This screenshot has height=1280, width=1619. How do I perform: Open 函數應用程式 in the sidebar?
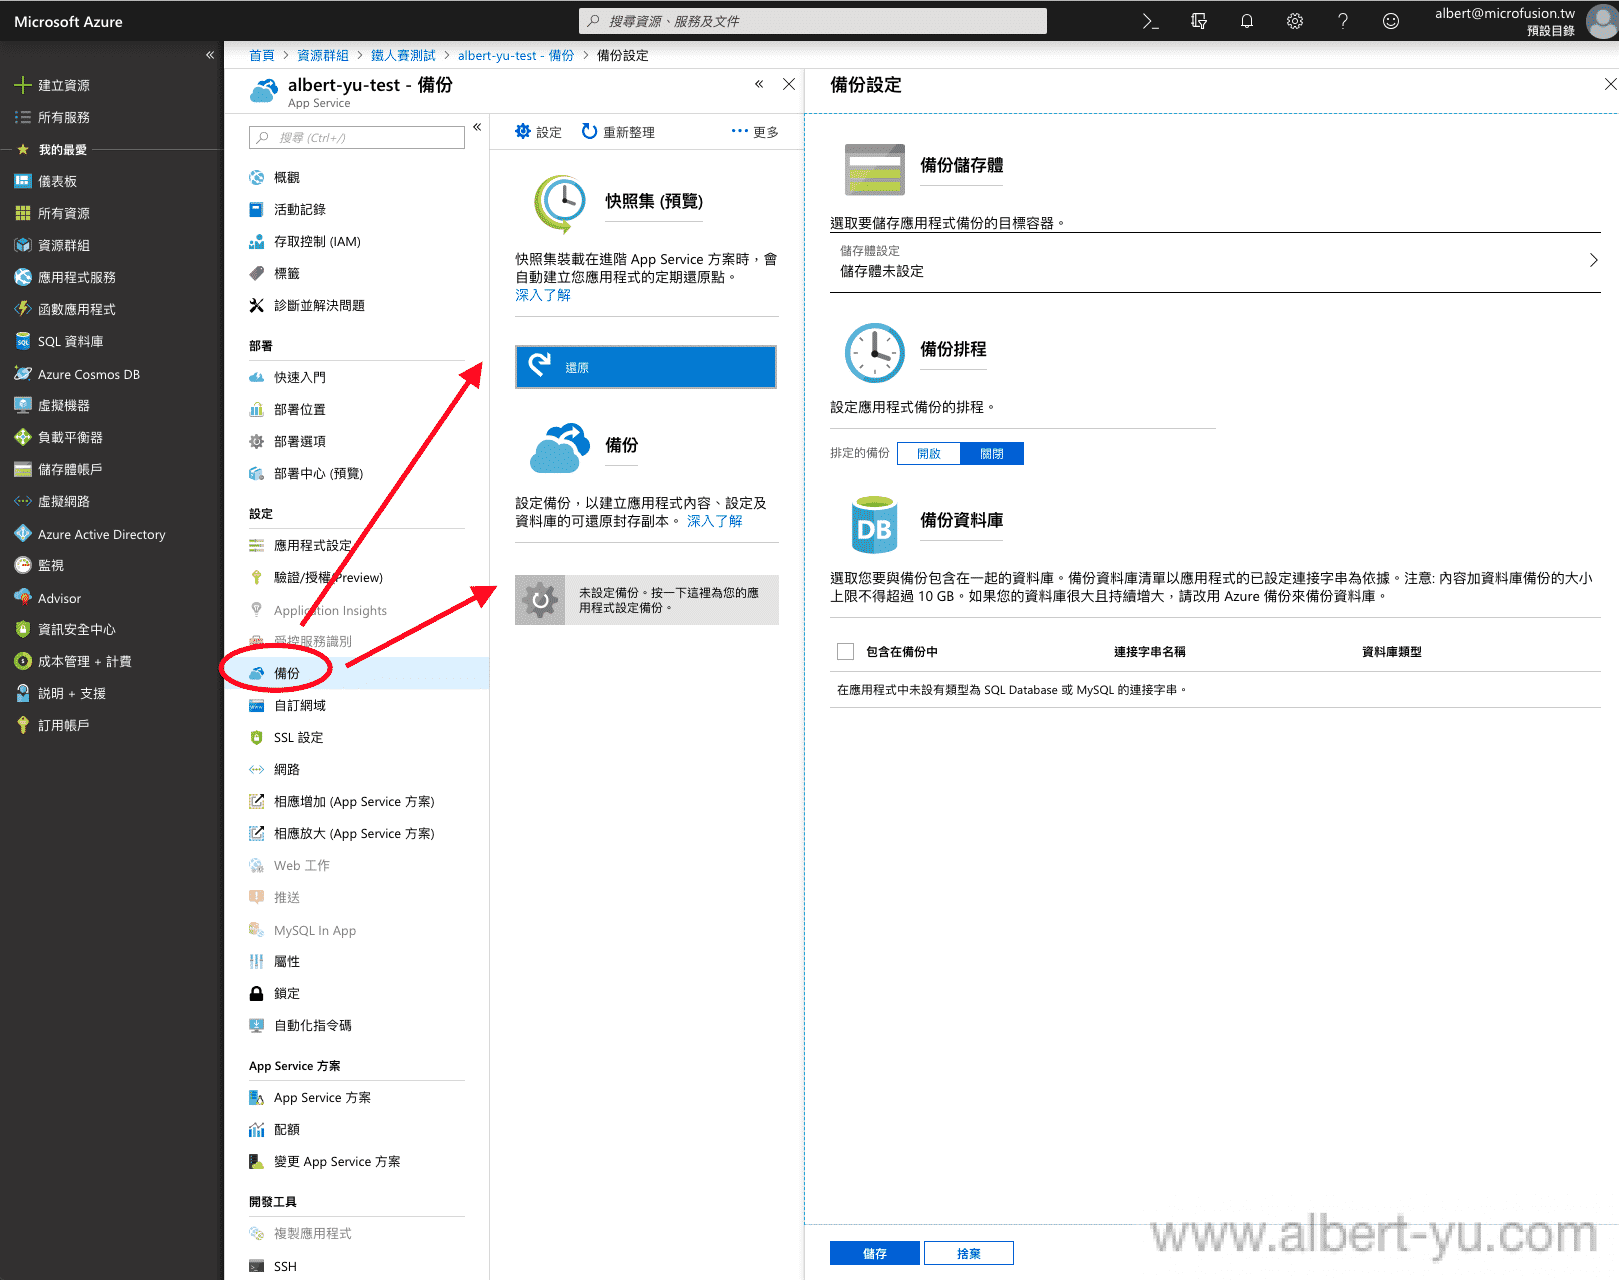pyautogui.click(x=77, y=309)
